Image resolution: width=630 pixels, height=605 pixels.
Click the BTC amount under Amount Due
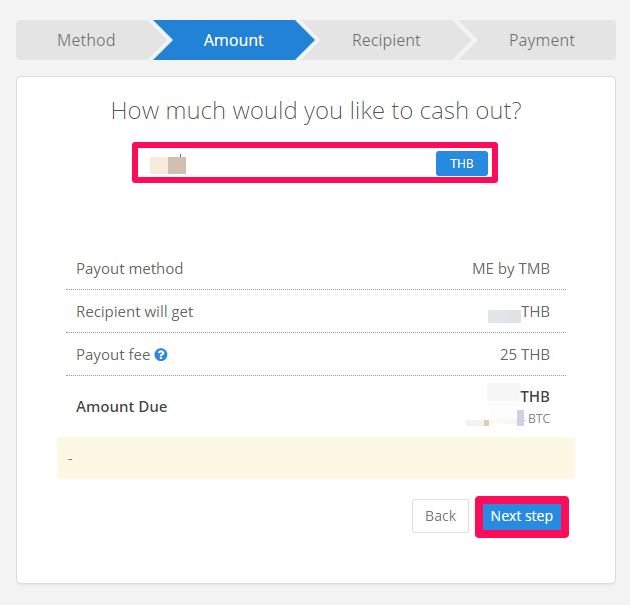click(508, 419)
